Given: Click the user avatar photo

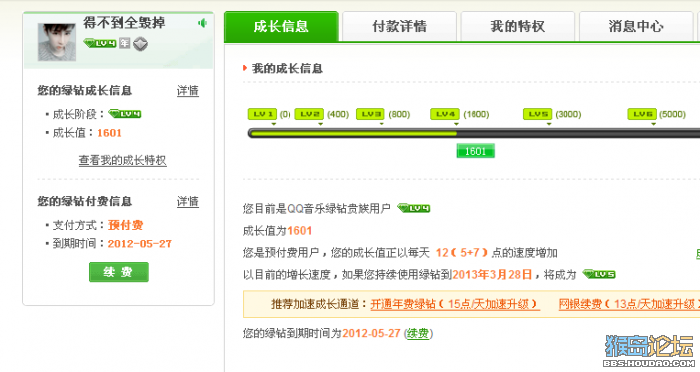Looking at the screenshot, I should pyautogui.click(x=57, y=42).
